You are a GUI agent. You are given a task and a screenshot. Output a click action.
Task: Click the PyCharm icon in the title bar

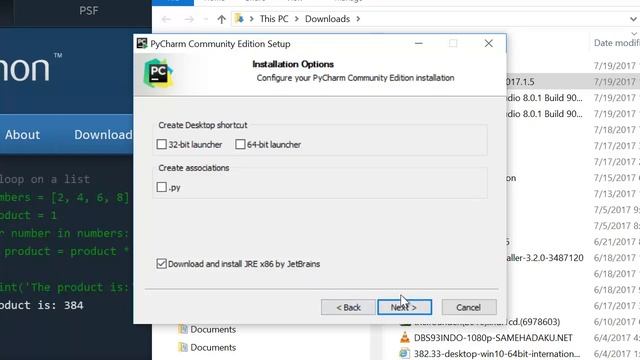pyautogui.click(x=142, y=43)
